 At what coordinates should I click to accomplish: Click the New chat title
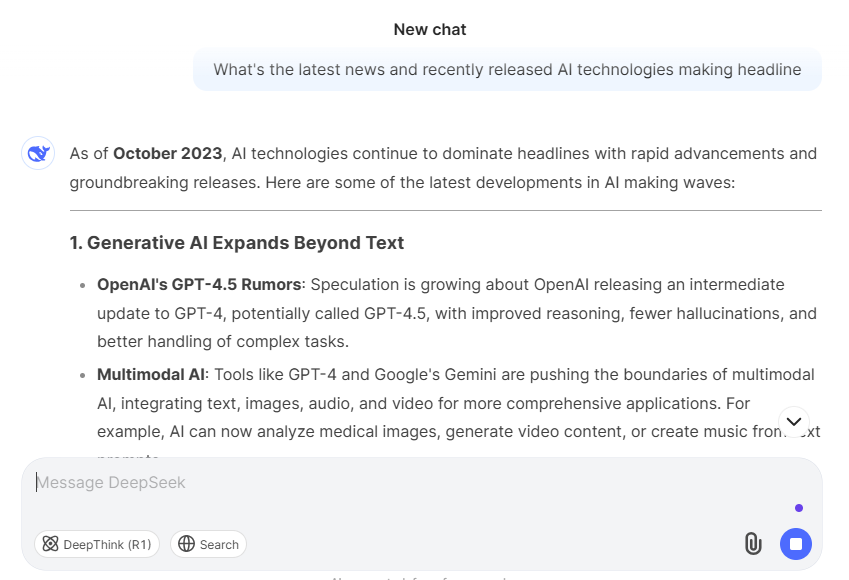(430, 30)
